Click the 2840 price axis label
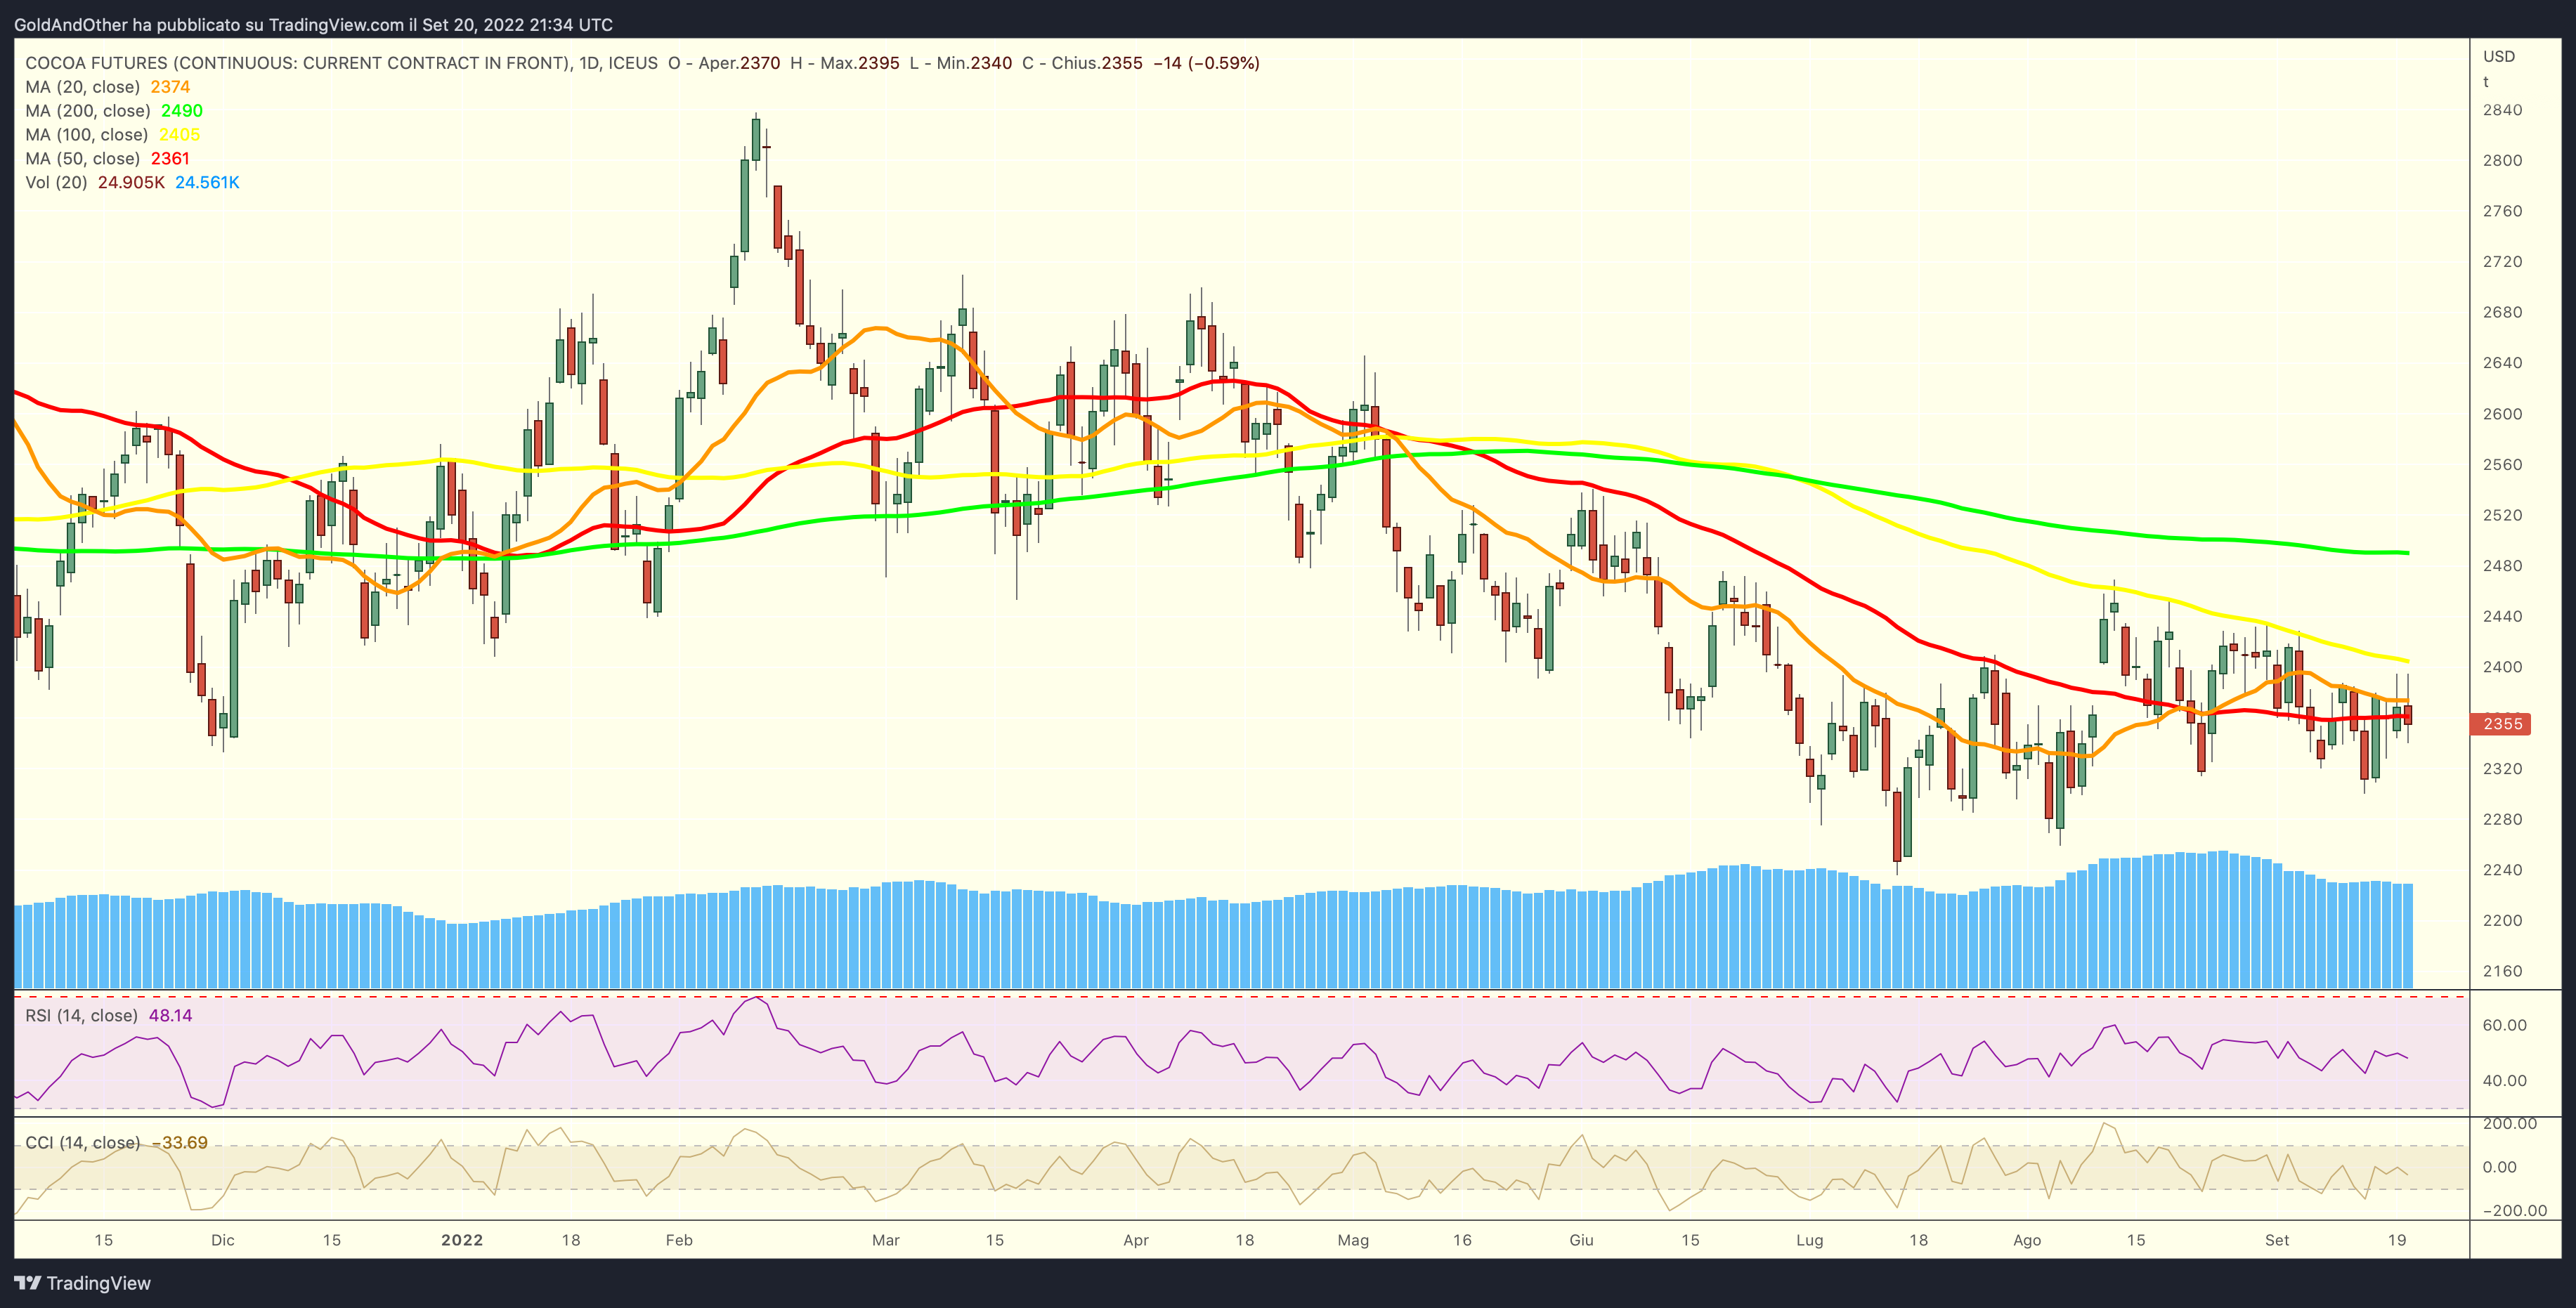 (x=2502, y=110)
